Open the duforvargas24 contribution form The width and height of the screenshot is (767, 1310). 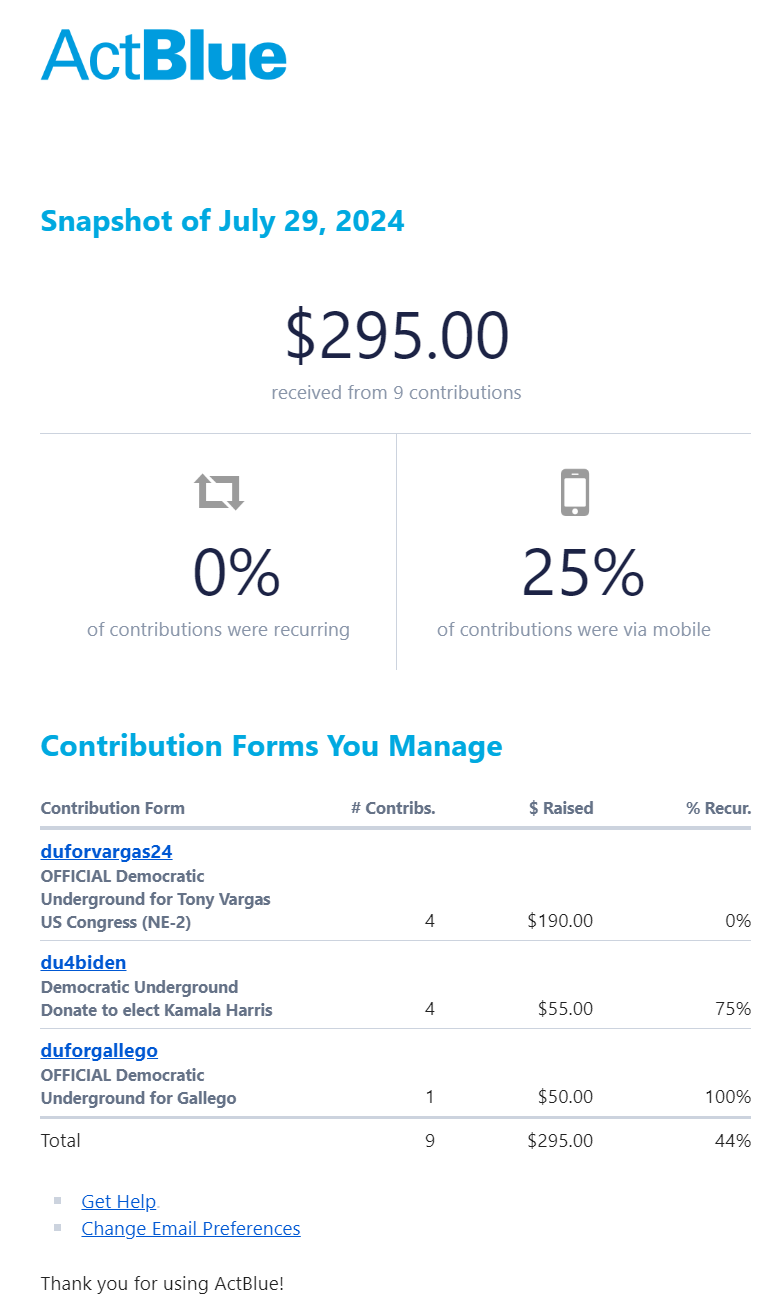[106, 852]
